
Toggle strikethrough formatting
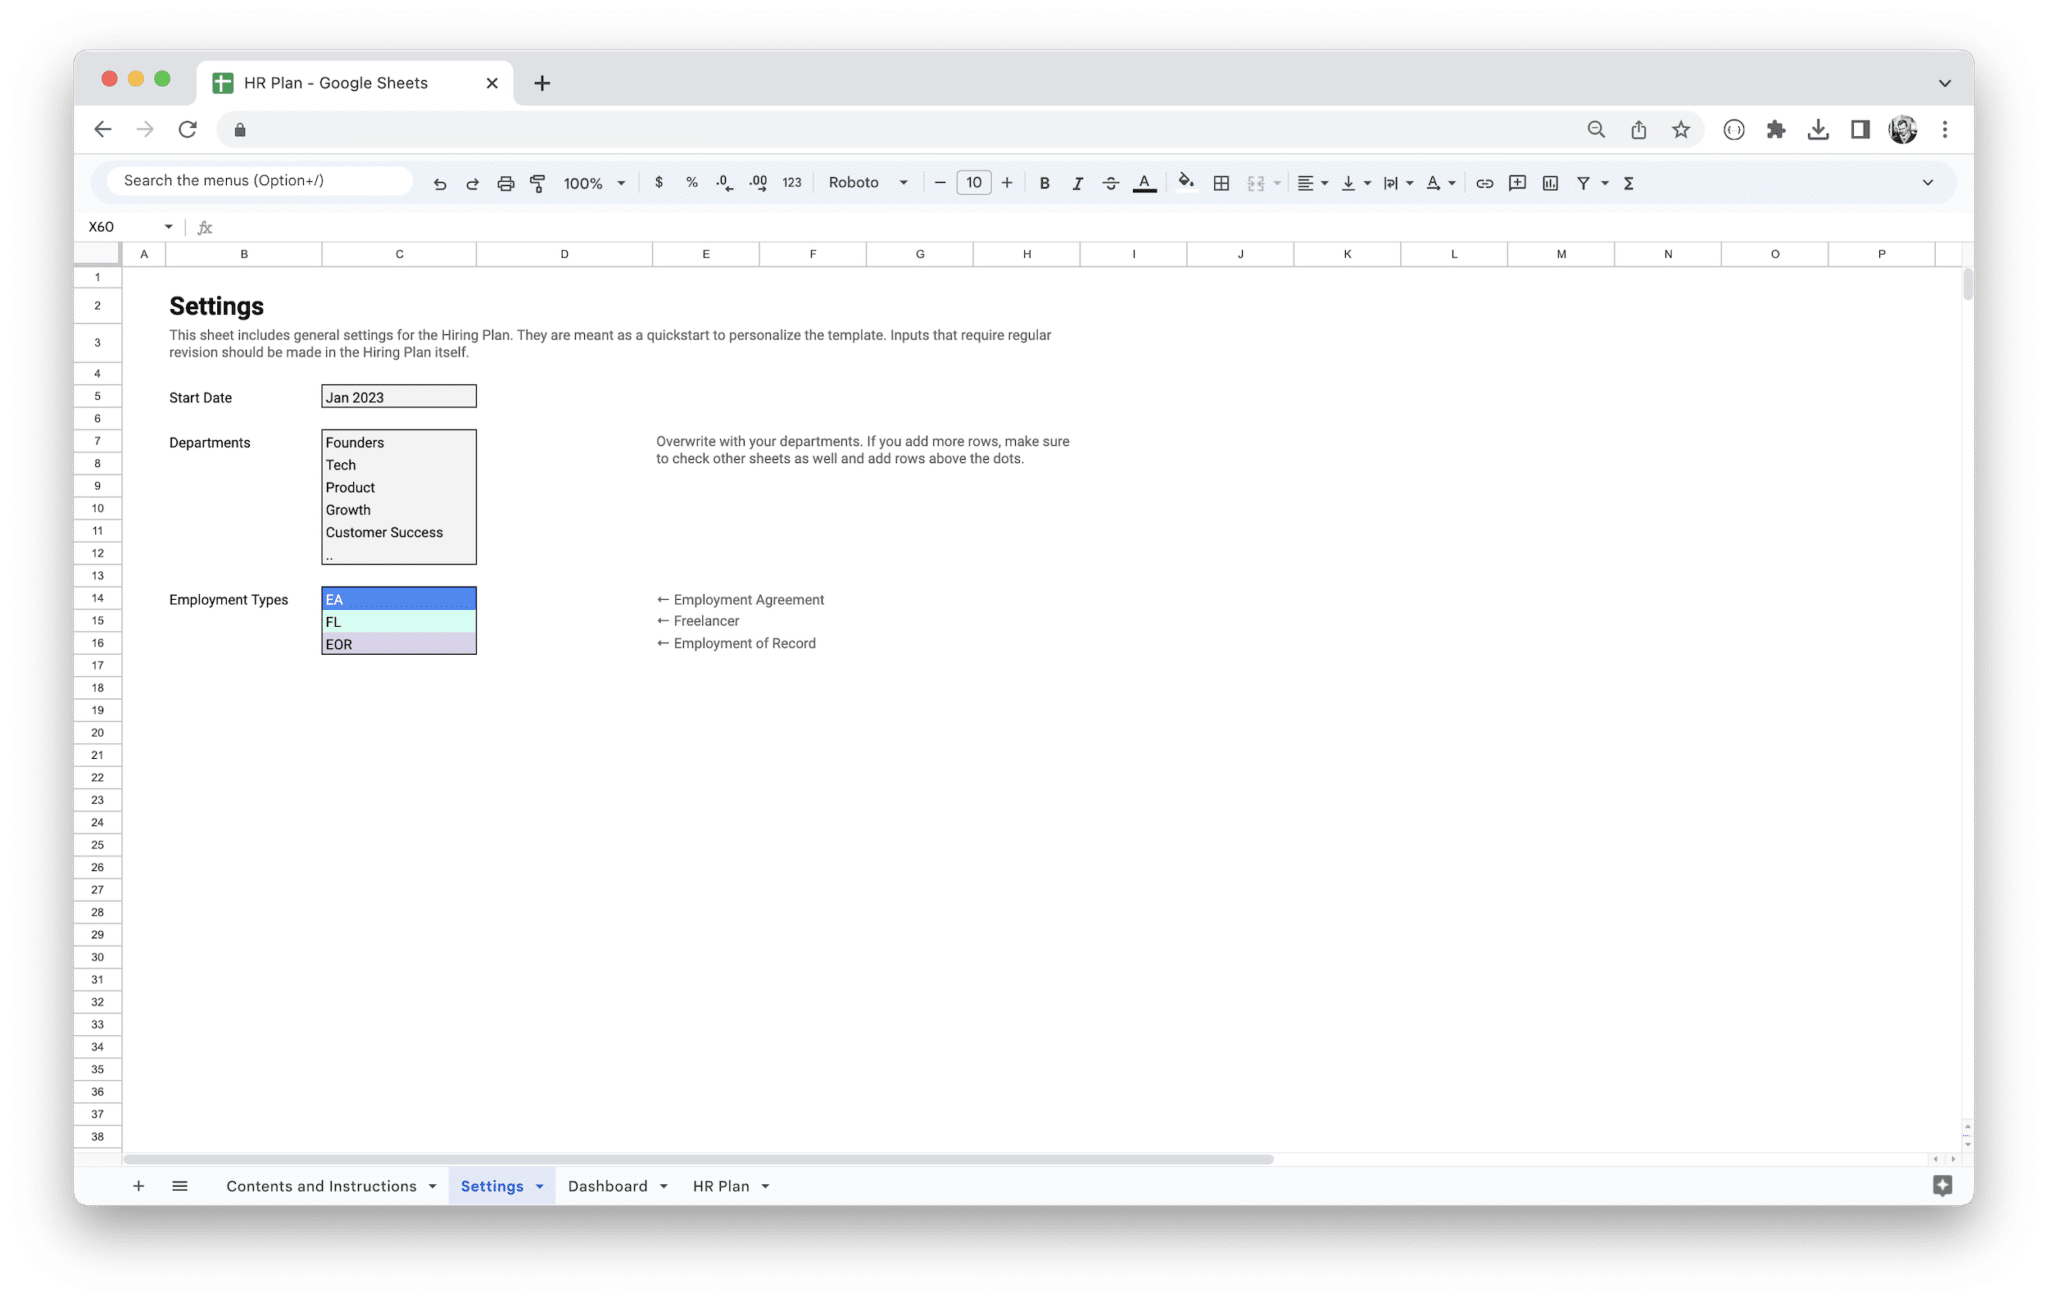point(1110,182)
